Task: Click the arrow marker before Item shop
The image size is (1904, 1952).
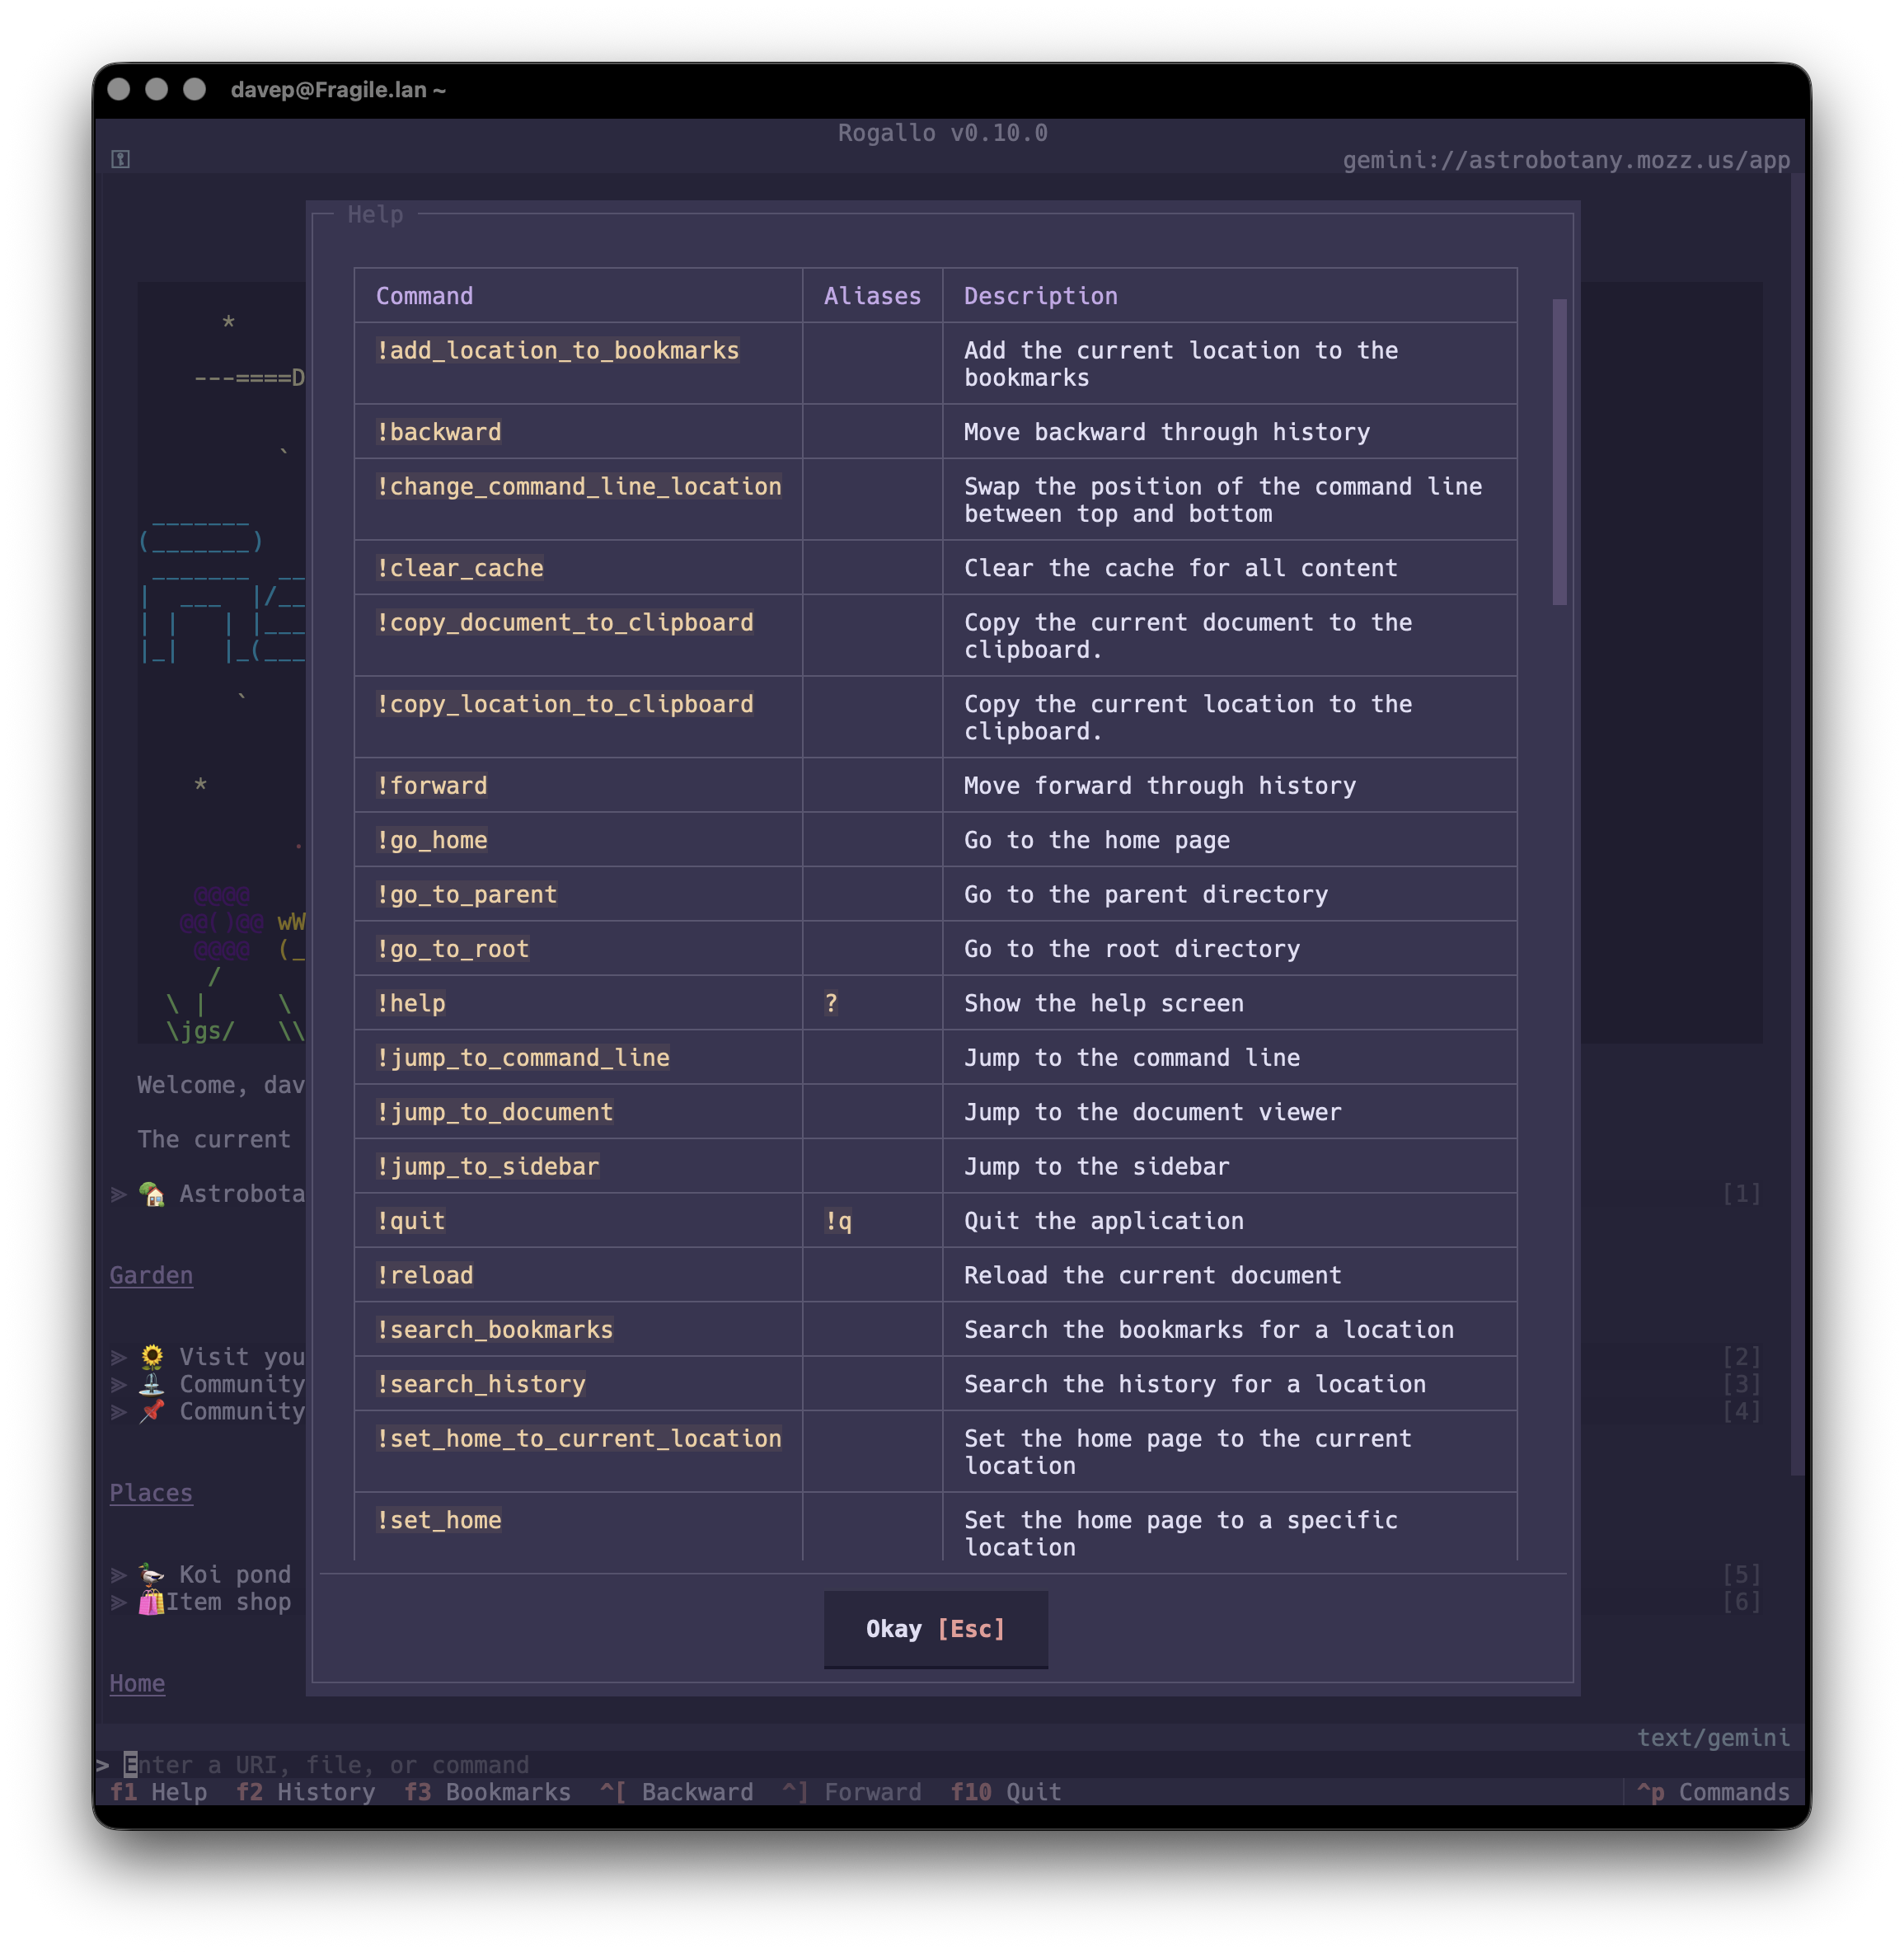Action: tap(118, 1601)
